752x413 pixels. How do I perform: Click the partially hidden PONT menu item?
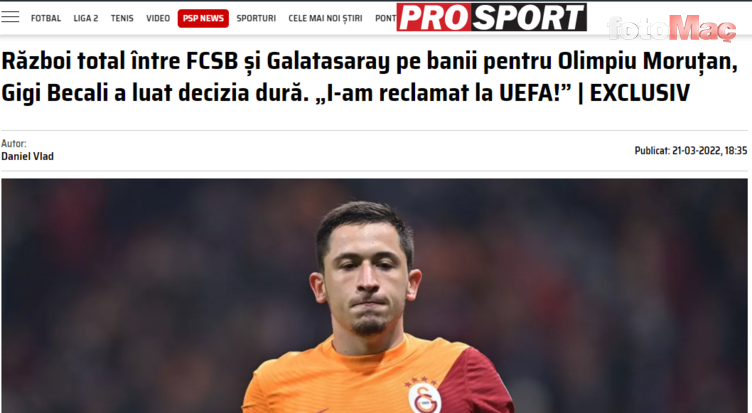tap(386, 18)
